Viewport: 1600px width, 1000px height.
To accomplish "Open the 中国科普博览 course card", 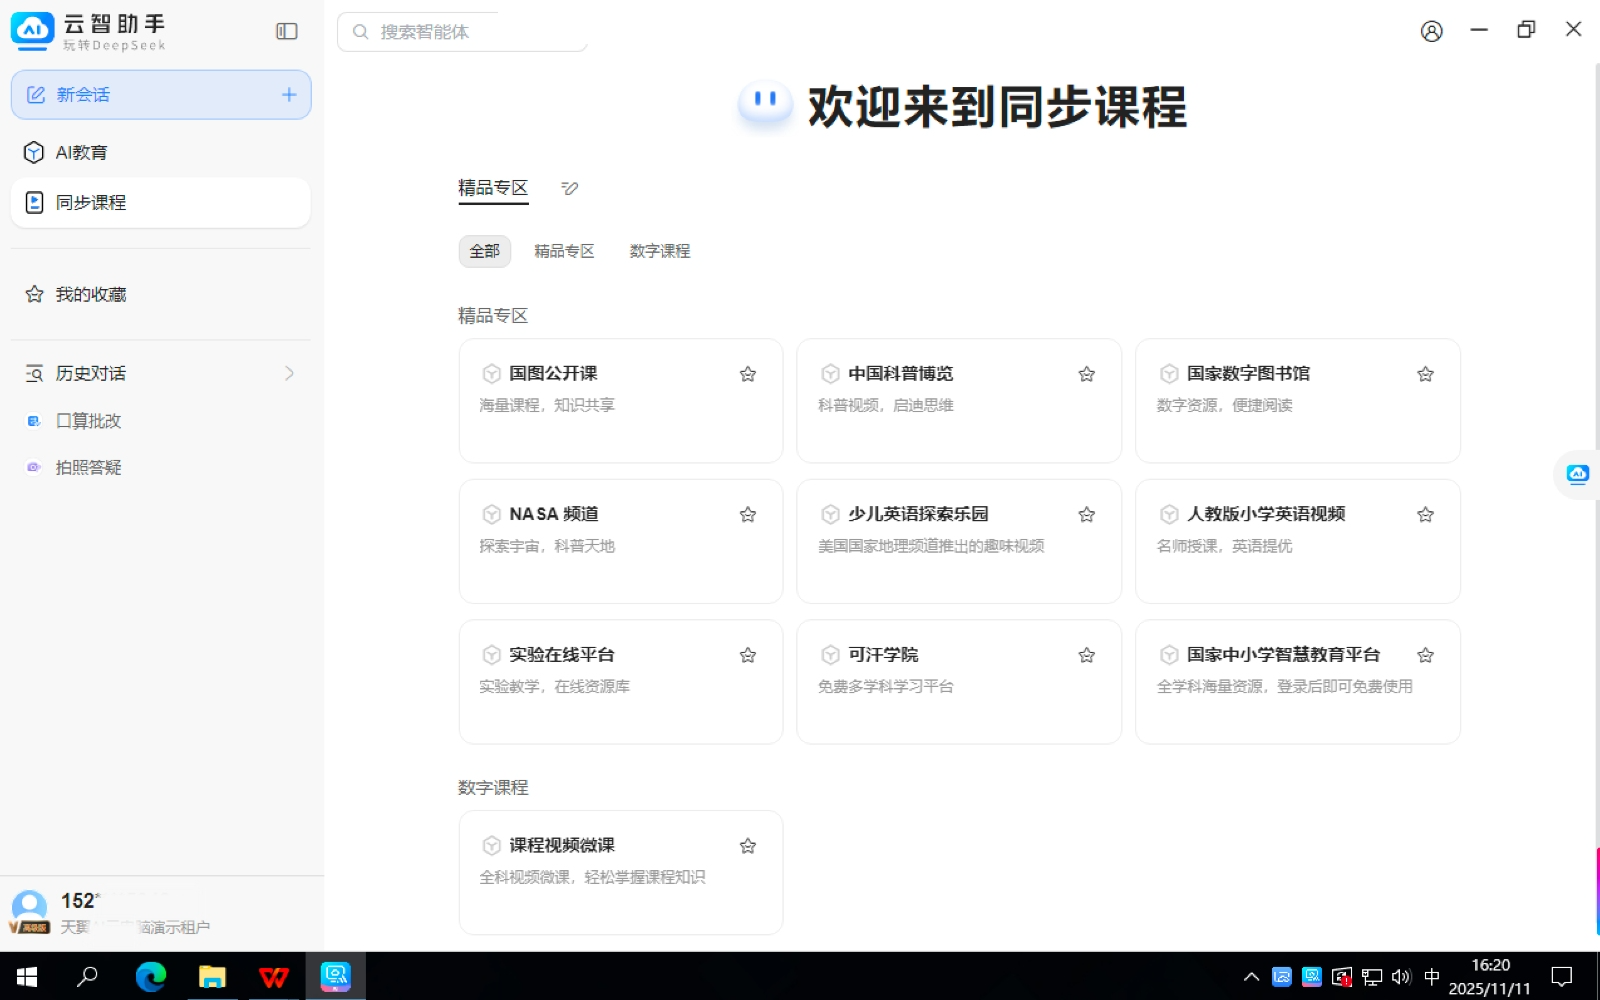I will (958, 401).
